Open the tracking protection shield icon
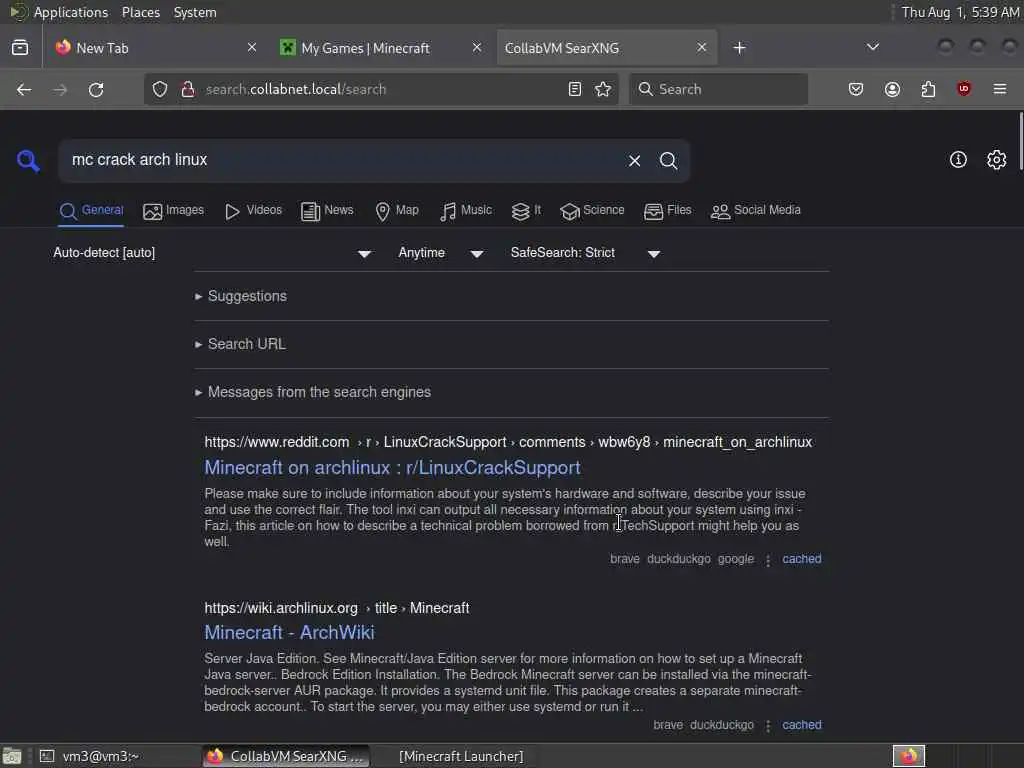Screen dimensions: 1024x768 pos(160,89)
